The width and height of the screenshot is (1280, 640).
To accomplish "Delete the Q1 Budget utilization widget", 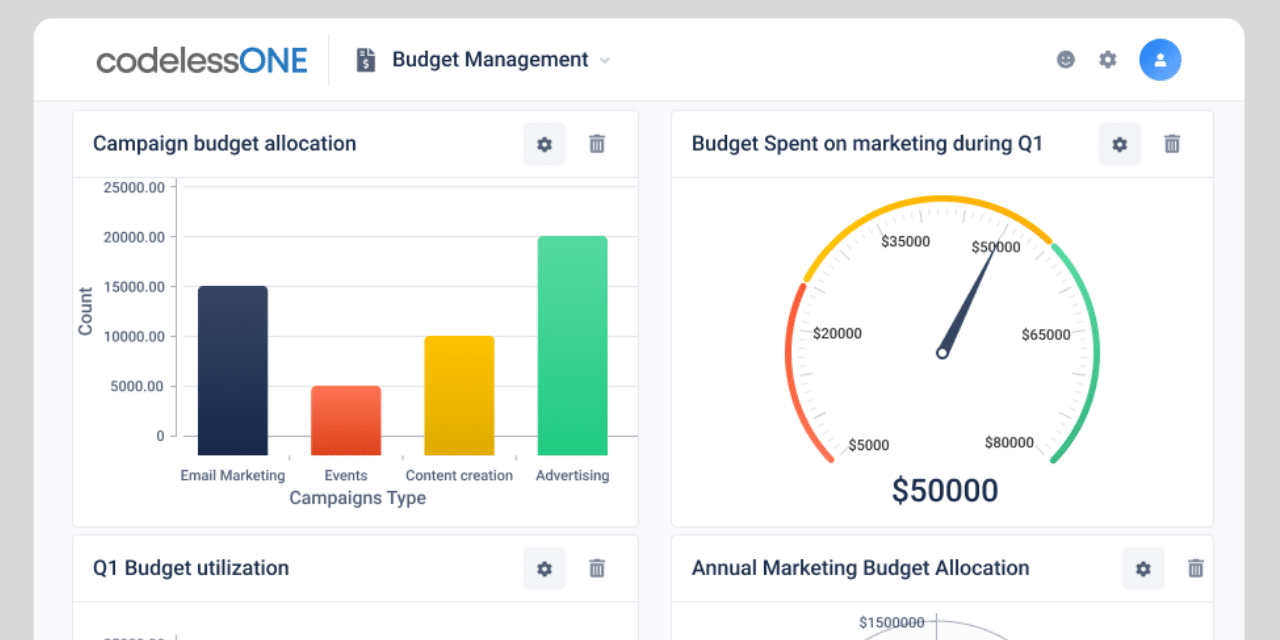I will click(597, 568).
